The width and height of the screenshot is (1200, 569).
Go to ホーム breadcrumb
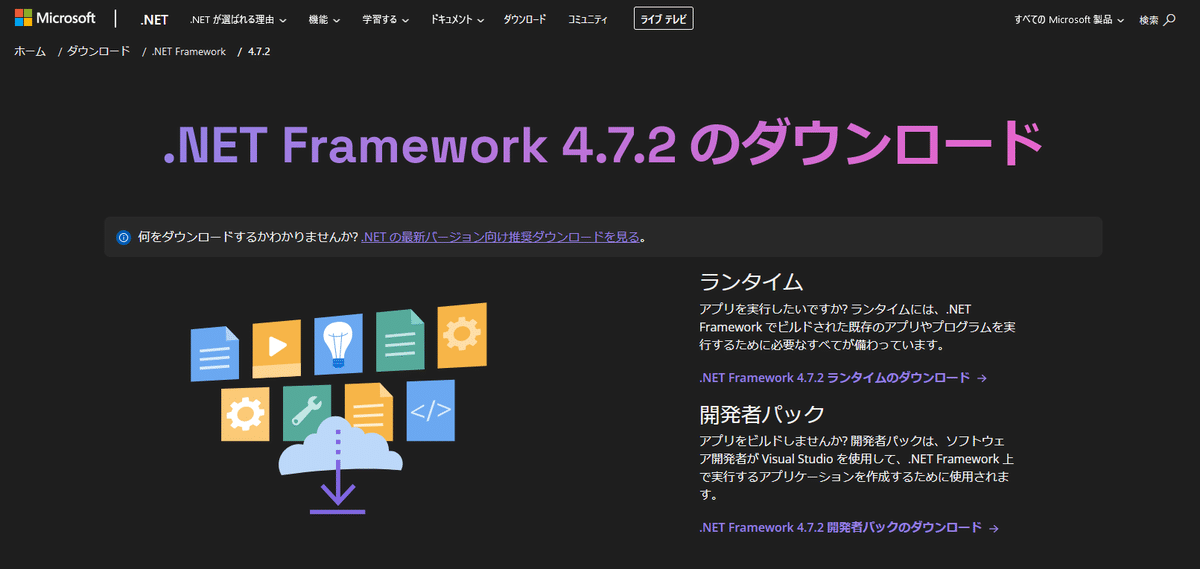[30, 51]
